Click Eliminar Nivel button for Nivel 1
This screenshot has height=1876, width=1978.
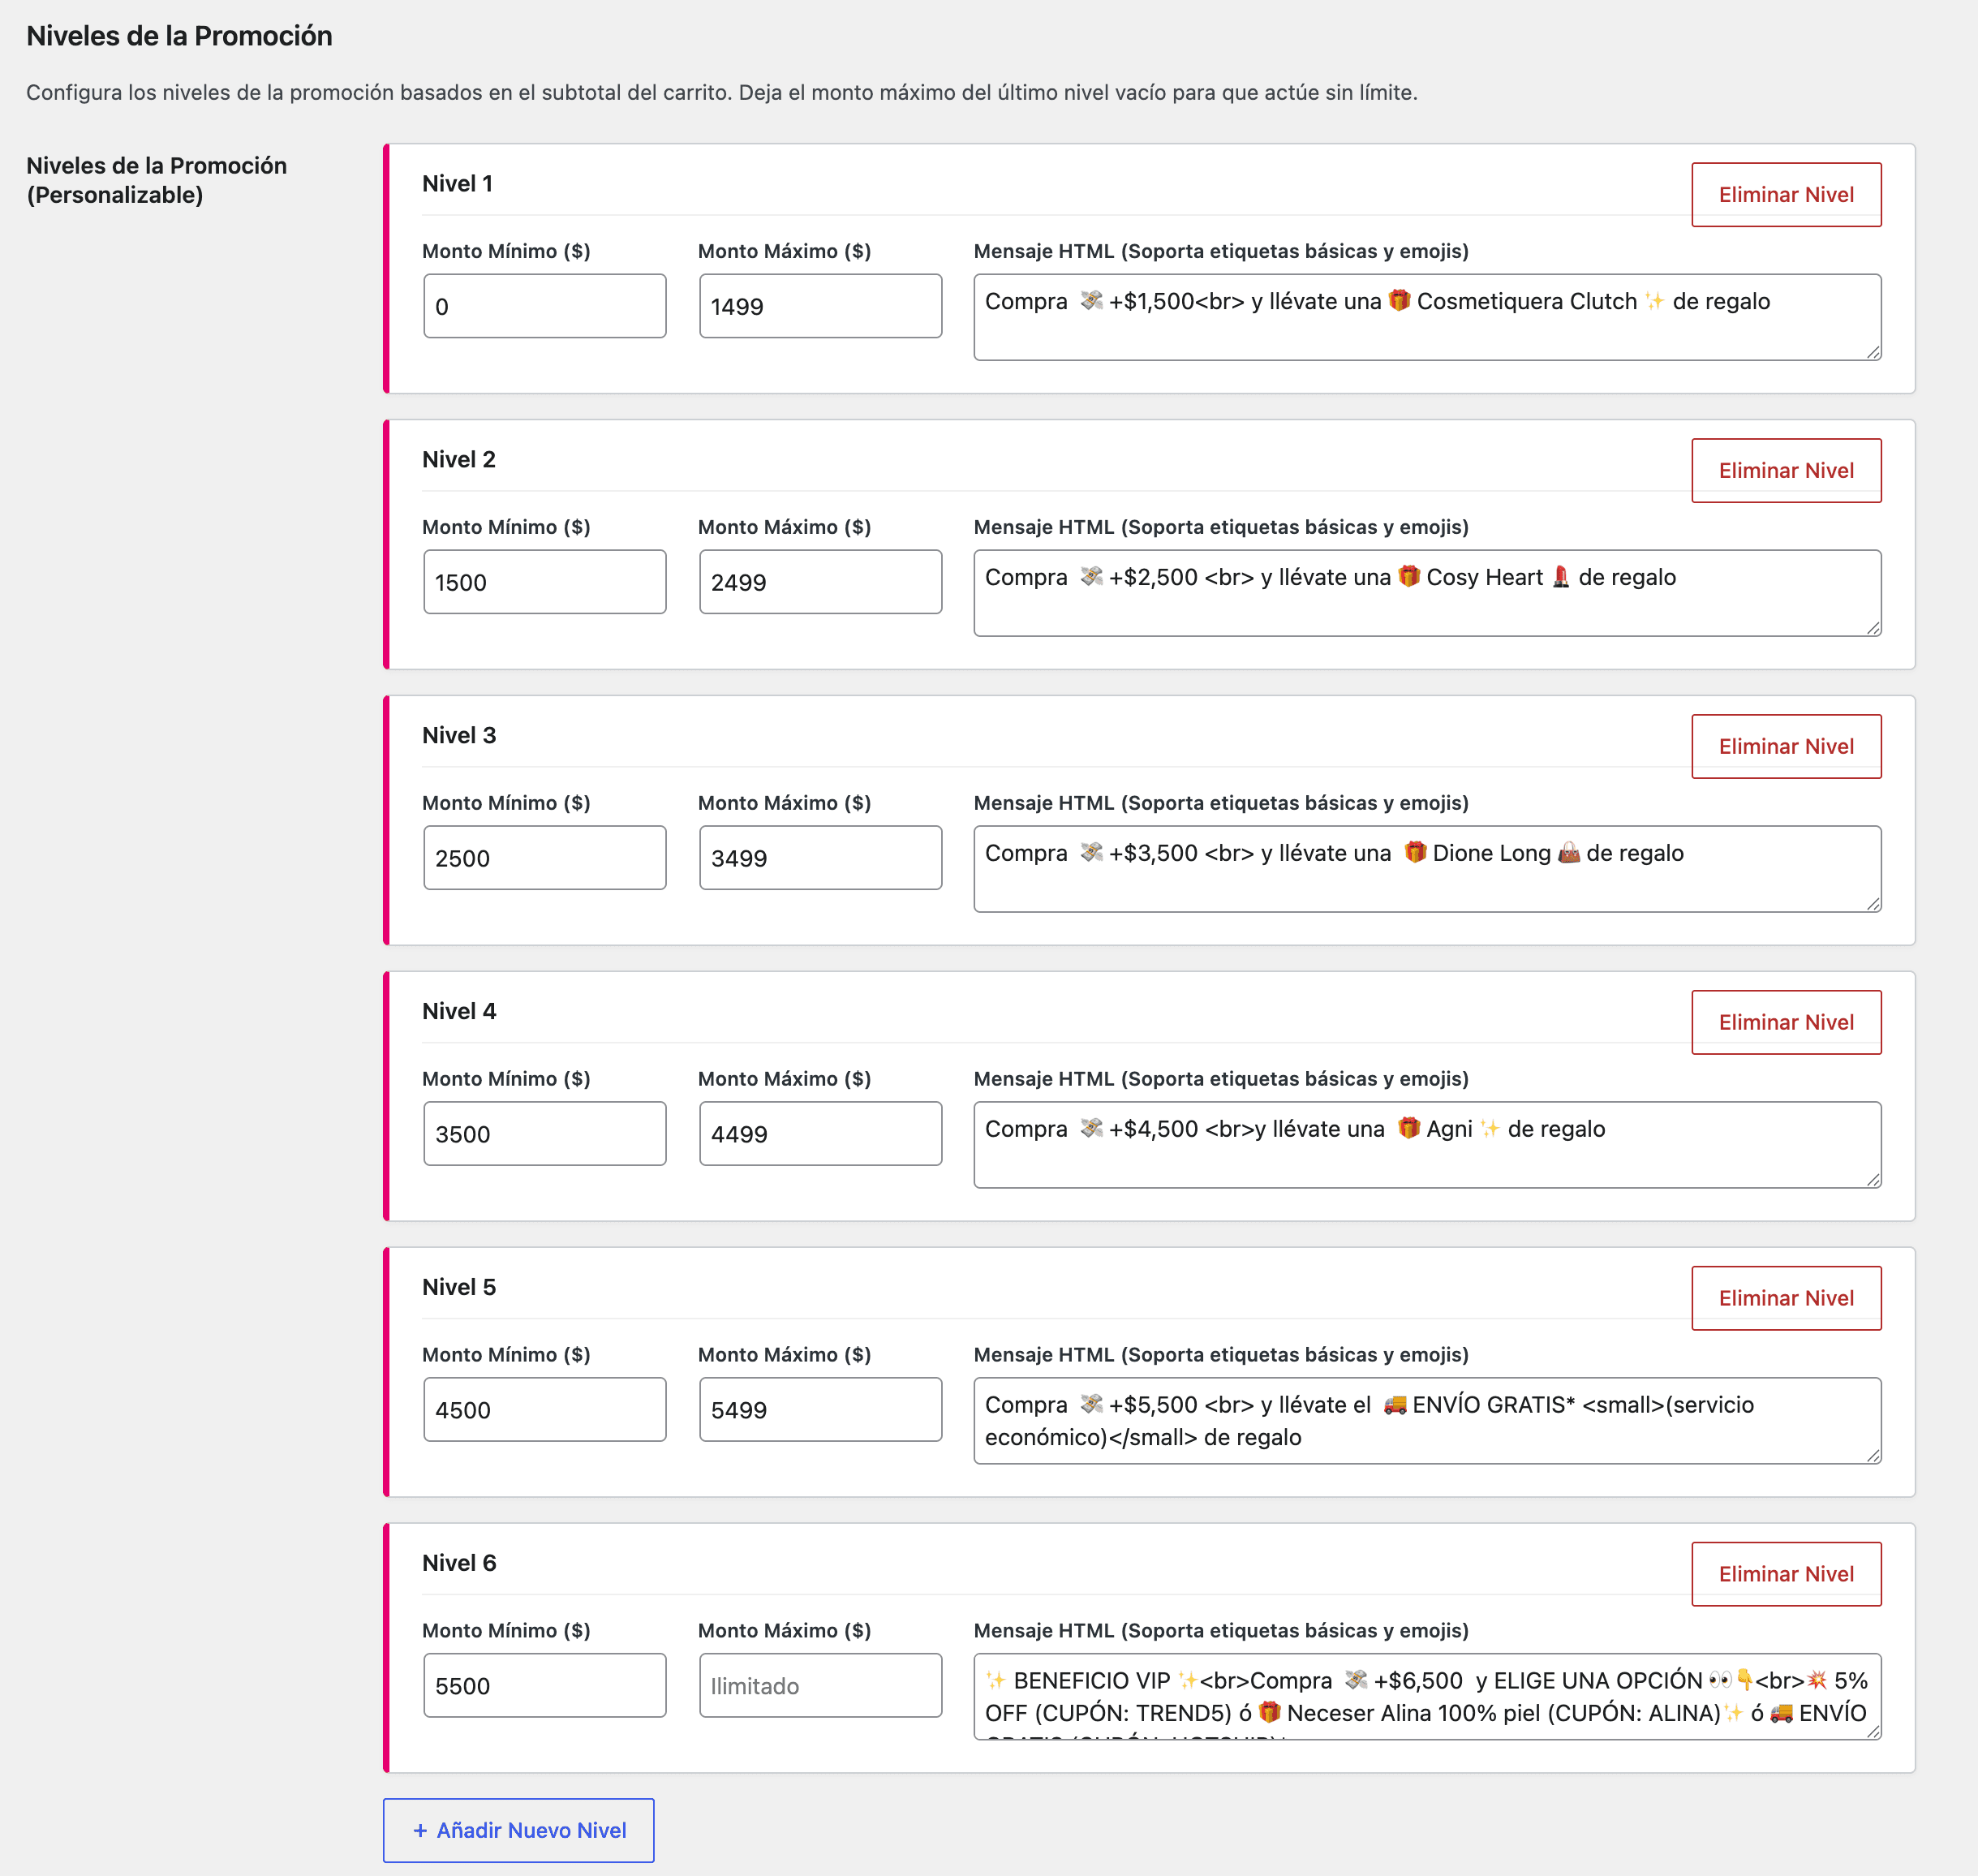pos(1786,195)
